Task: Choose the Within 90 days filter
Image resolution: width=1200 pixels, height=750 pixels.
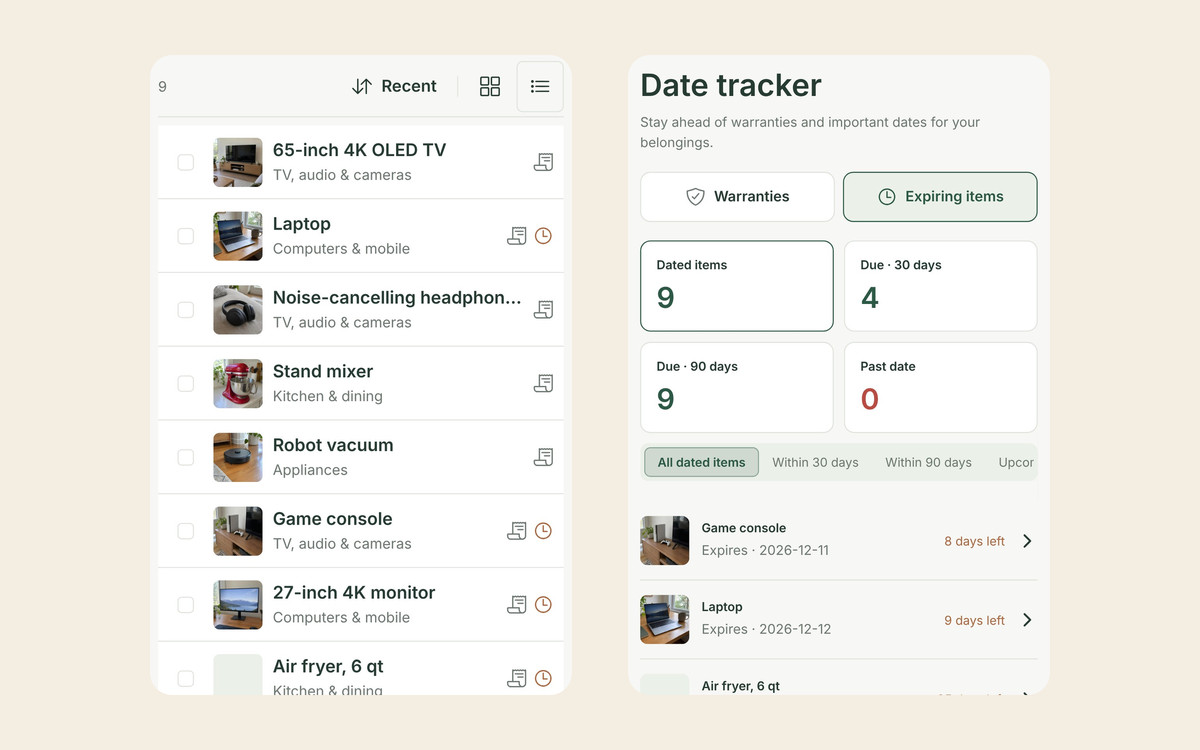Action: 928,462
